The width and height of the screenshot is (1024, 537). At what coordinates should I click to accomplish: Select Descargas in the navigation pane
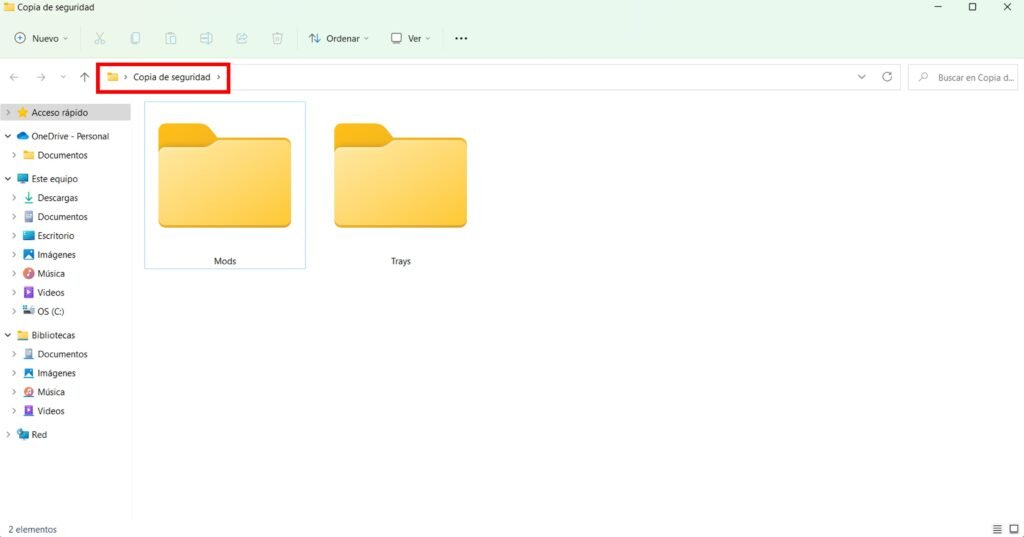[x=57, y=198]
